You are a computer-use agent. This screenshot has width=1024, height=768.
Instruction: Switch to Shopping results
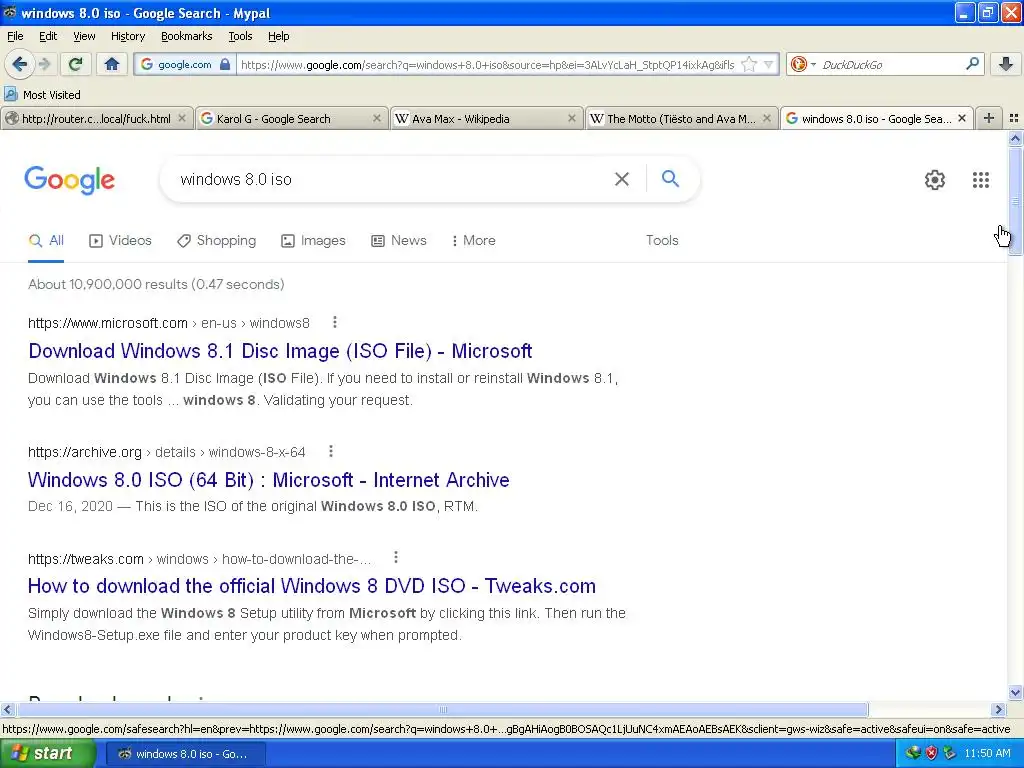click(x=217, y=240)
